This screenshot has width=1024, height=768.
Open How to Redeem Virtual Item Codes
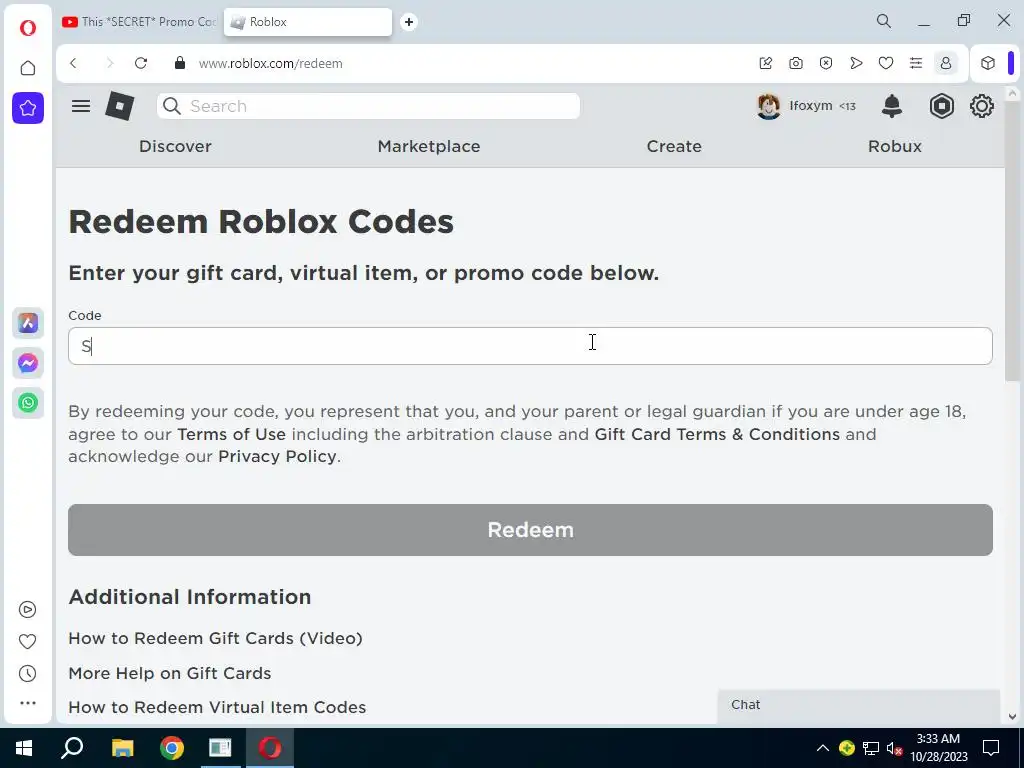(217, 707)
